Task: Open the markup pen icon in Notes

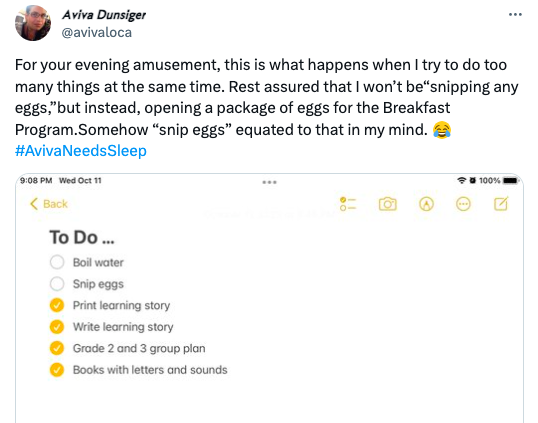Action: 426,204
